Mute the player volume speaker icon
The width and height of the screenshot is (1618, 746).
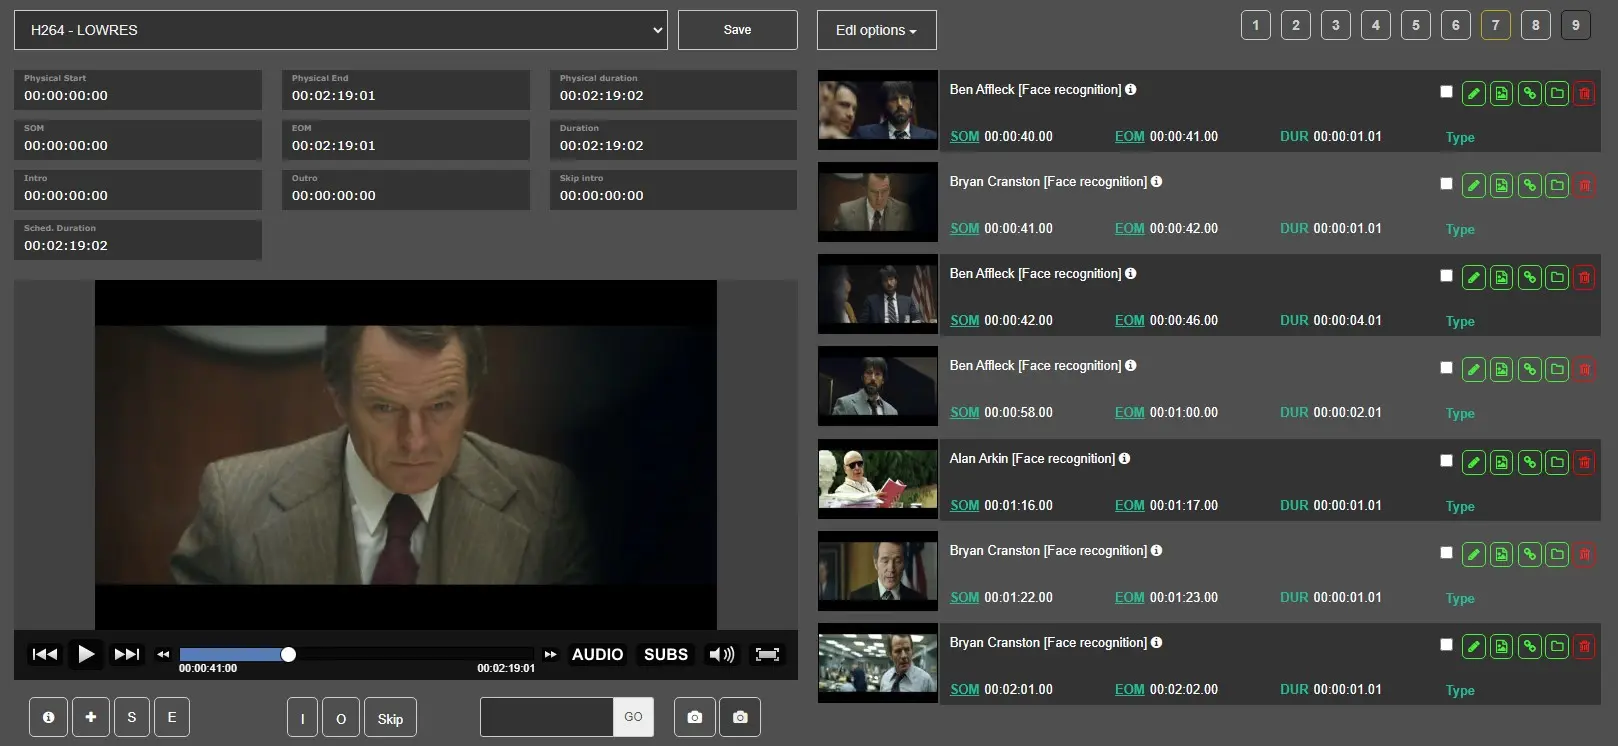tap(721, 654)
